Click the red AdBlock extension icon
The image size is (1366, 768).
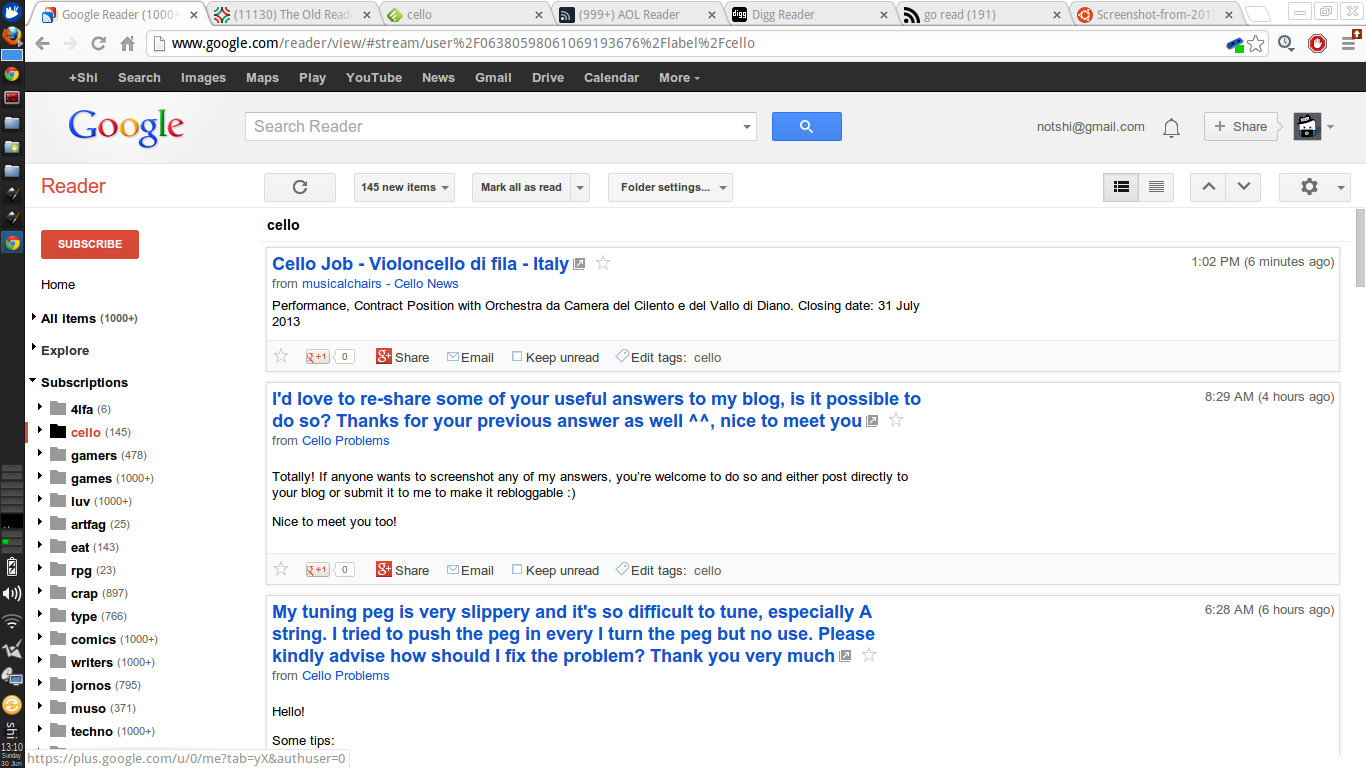click(x=1317, y=44)
